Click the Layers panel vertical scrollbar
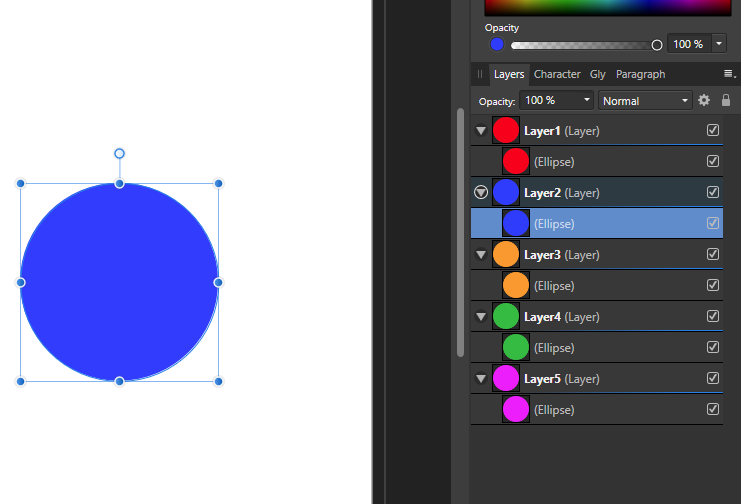Screen dimensions: 741x504 [x=460, y=232]
